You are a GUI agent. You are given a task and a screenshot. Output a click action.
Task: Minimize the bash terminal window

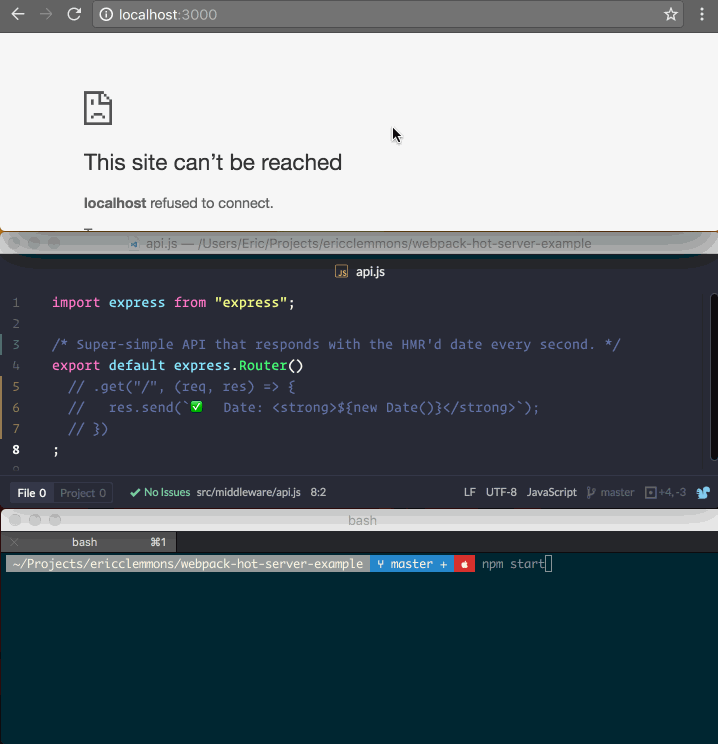[x=35, y=520]
